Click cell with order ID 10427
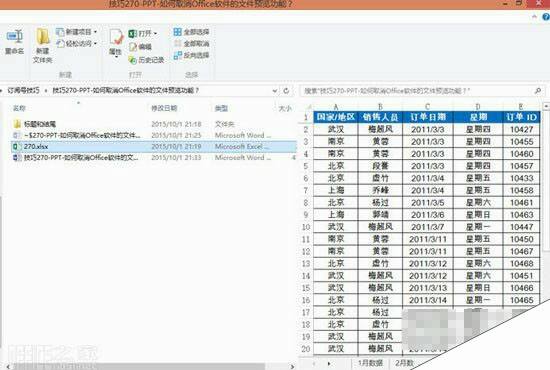This screenshot has width=550, height=370. pos(521,129)
